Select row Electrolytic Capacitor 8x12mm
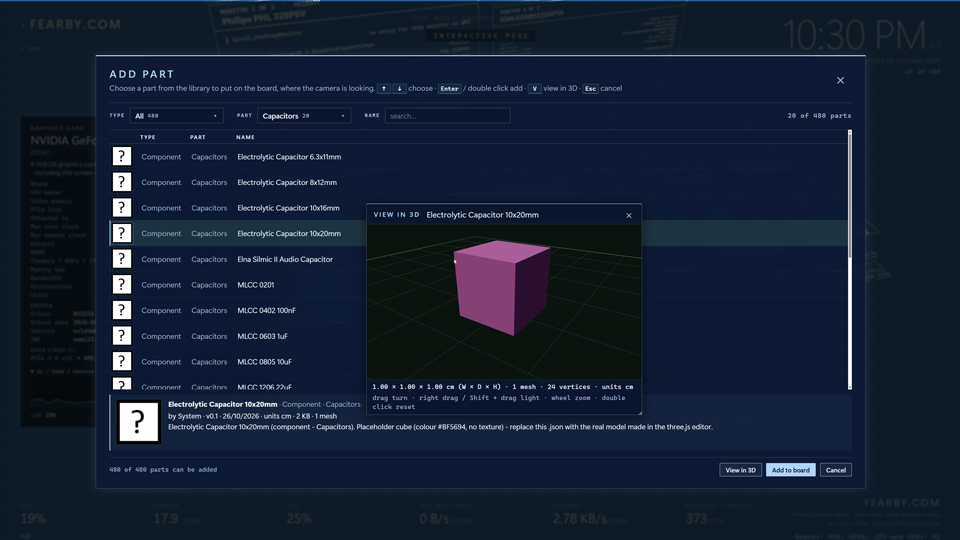 pyautogui.click(x=479, y=182)
